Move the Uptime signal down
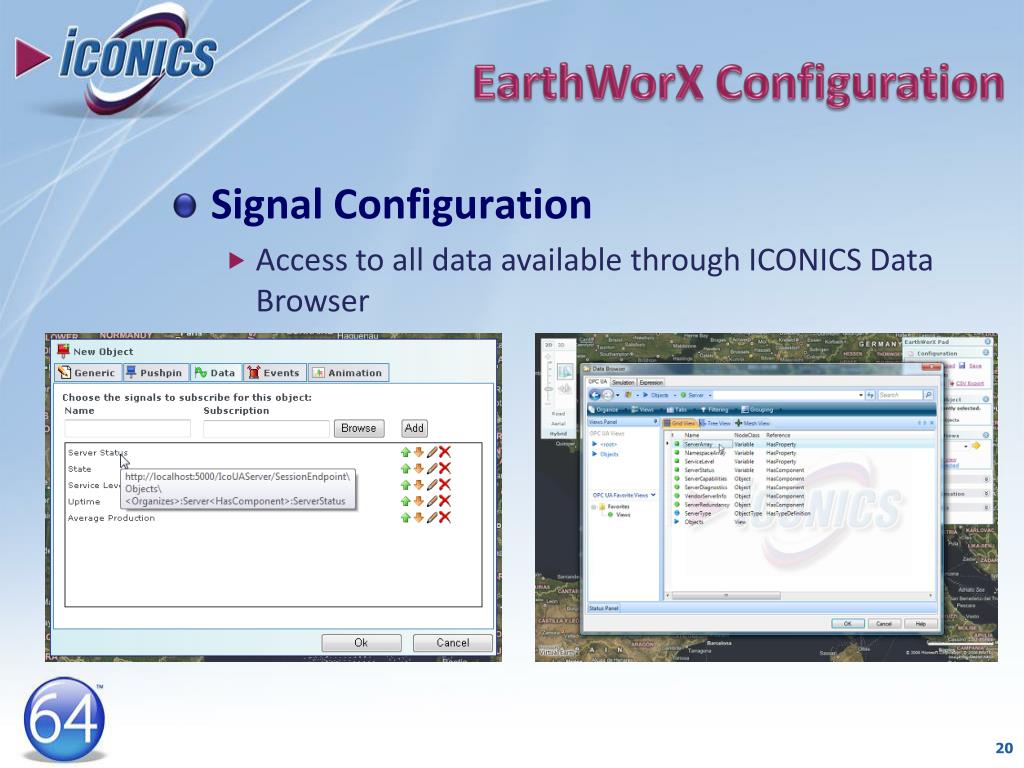The image size is (1024, 768). pyautogui.click(x=419, y=501)
